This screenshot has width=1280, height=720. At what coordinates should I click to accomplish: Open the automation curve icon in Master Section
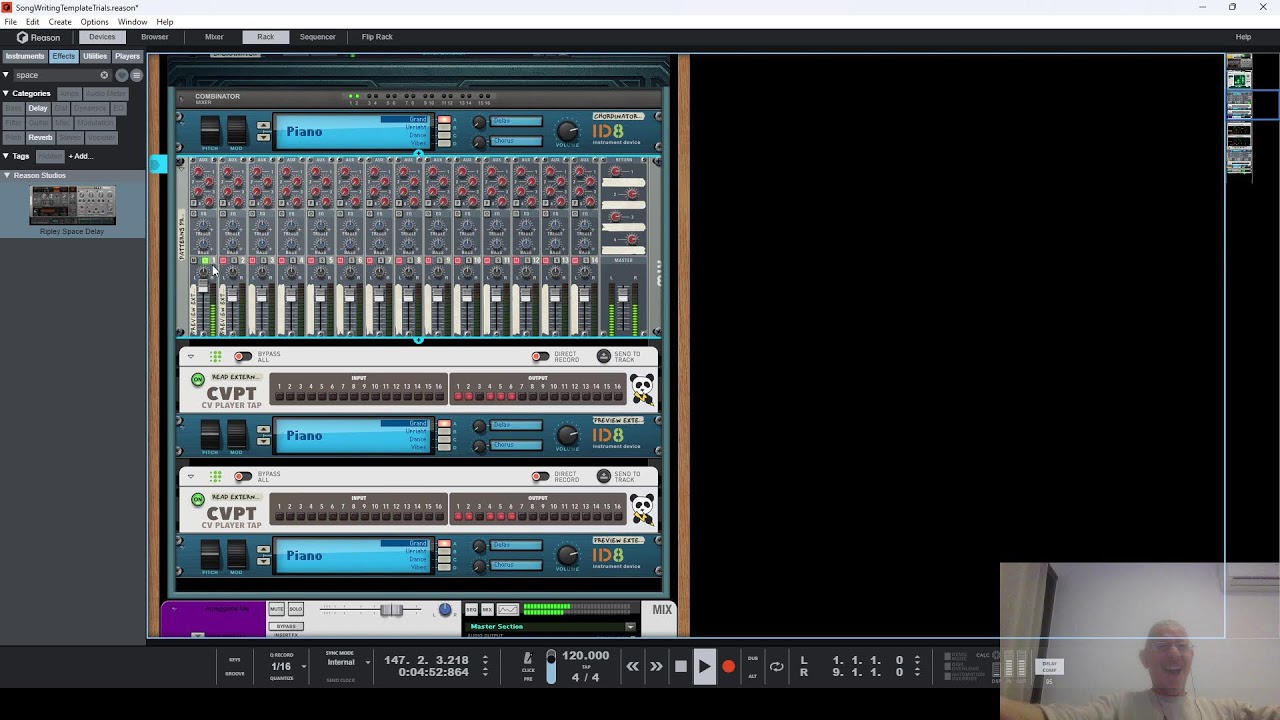(x=508, y=609)
